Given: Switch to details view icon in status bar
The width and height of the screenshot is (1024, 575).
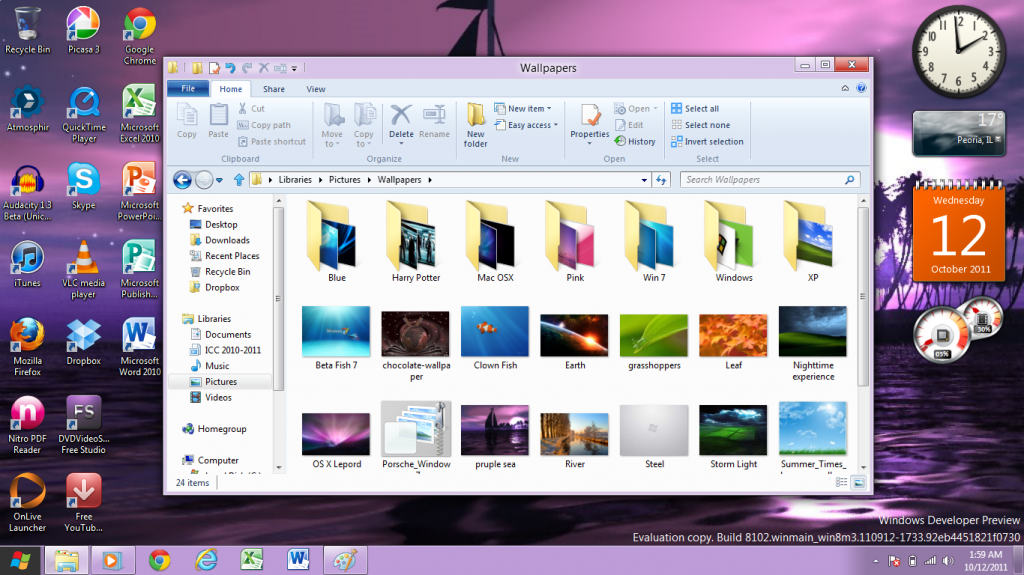Looking at the screenshot, I should tap(841, 482).
